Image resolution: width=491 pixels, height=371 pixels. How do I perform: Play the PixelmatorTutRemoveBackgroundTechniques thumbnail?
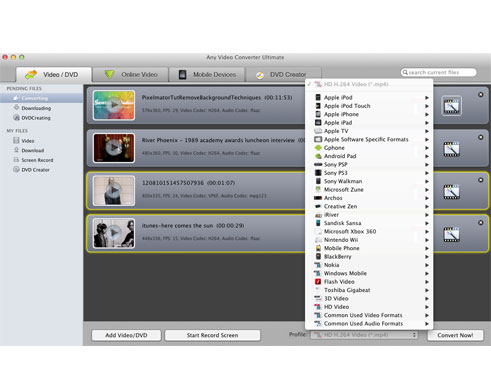tap(114, 105)
